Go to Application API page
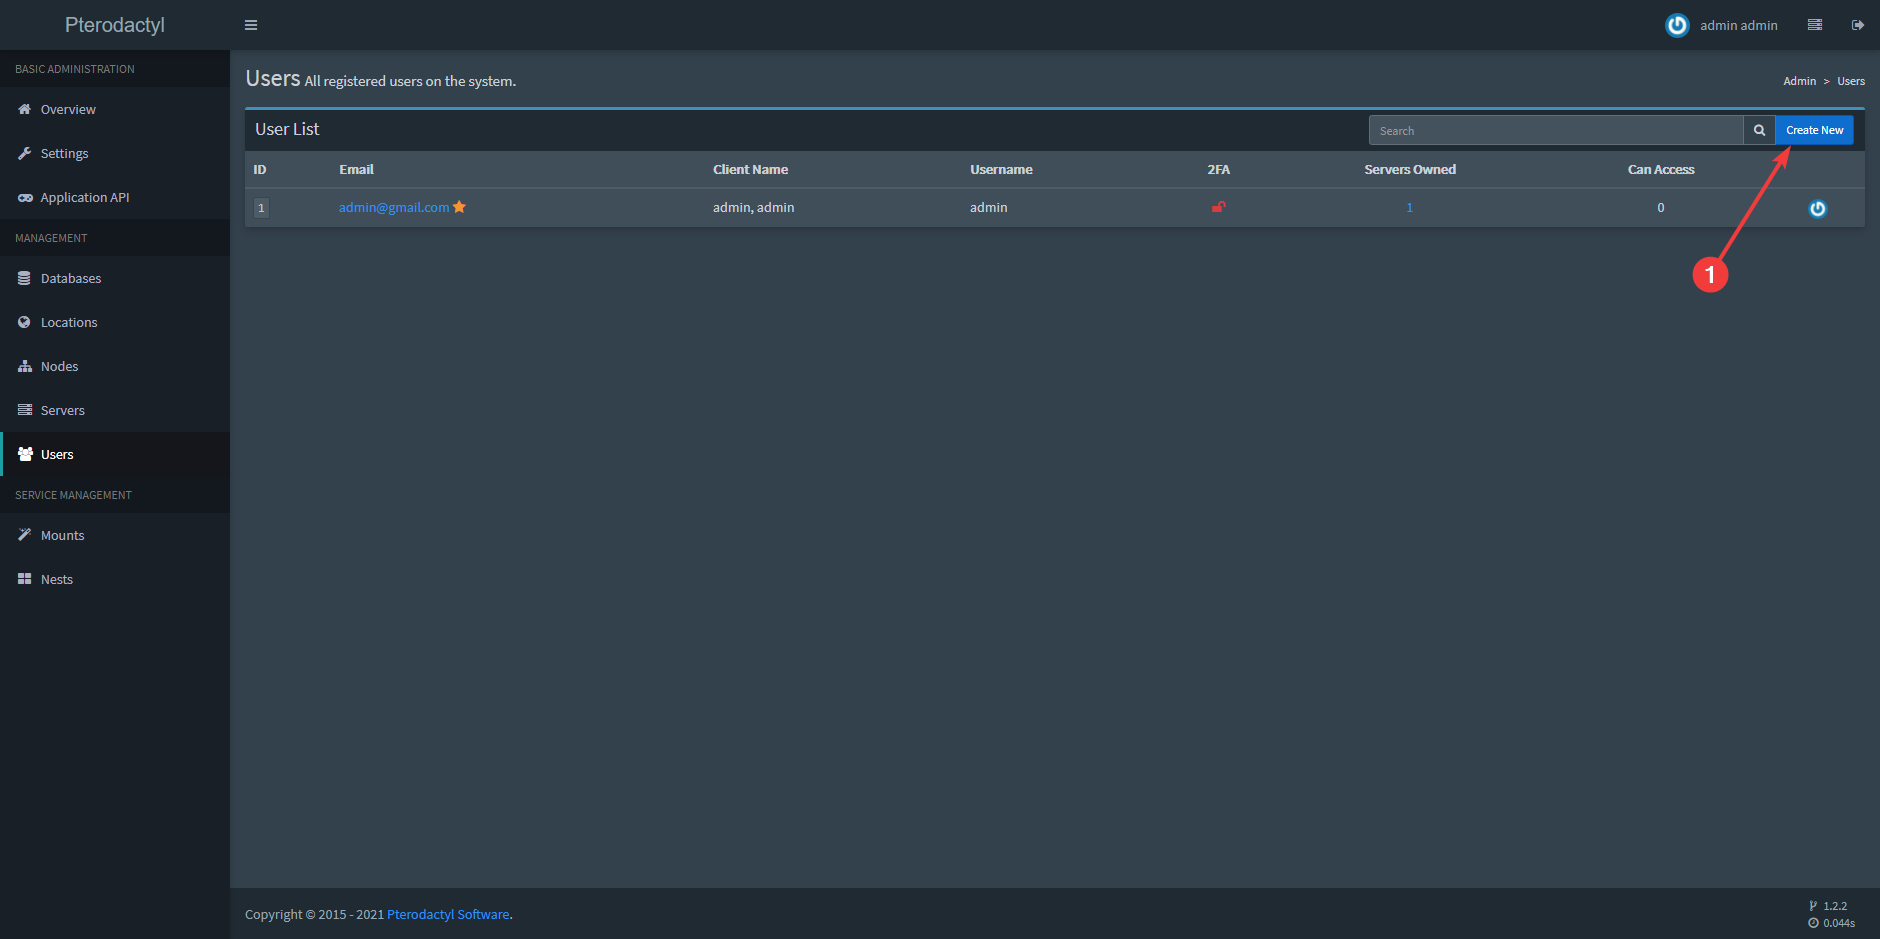Image resolution: width=1880 pixels, height=939 pixels. point(115,197)
